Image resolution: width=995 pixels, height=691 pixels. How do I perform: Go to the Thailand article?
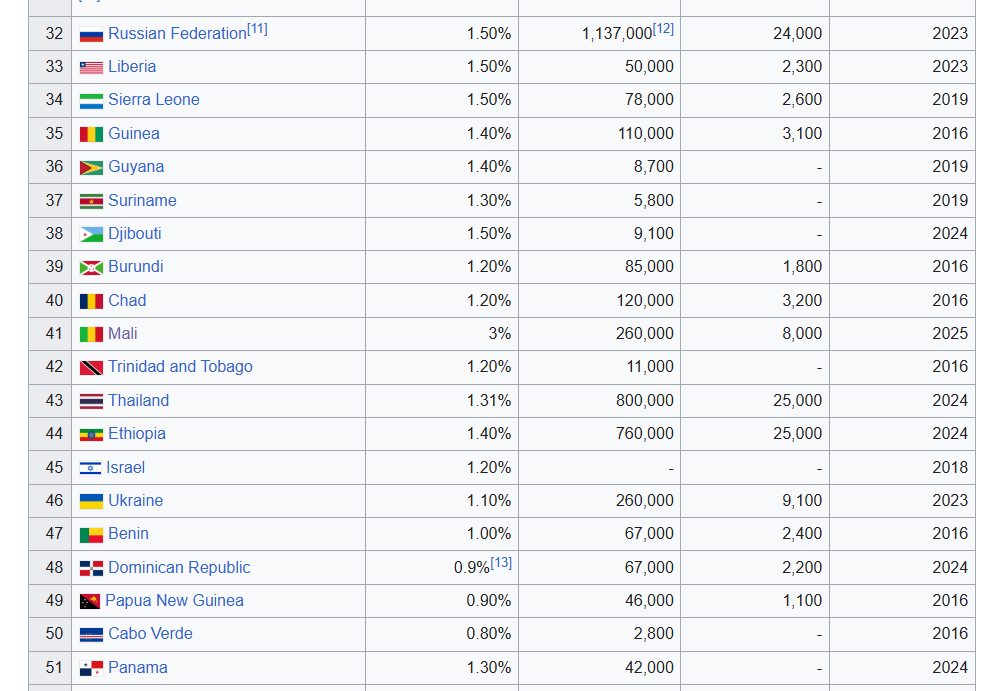138,401
